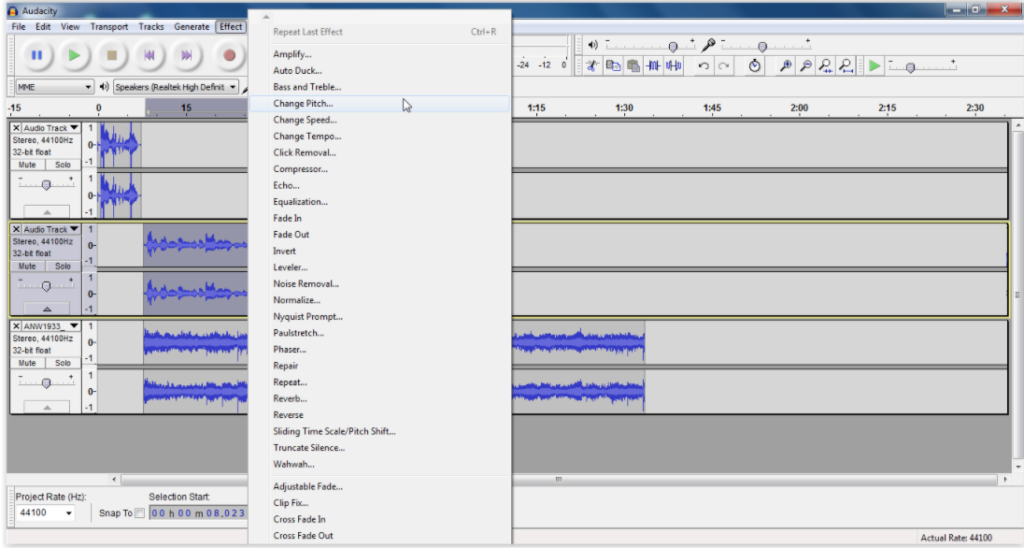Skip to end of project
This screenshot has width=1024, height=548.
tap(187, 56)
